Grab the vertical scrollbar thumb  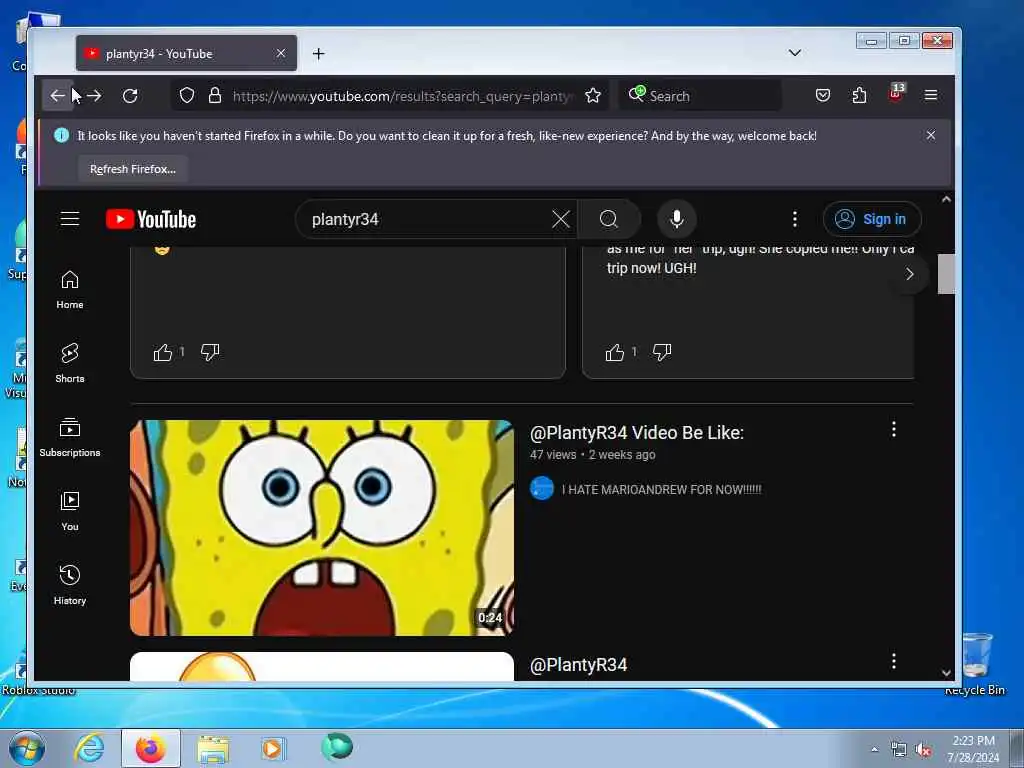tap(946, 274)
